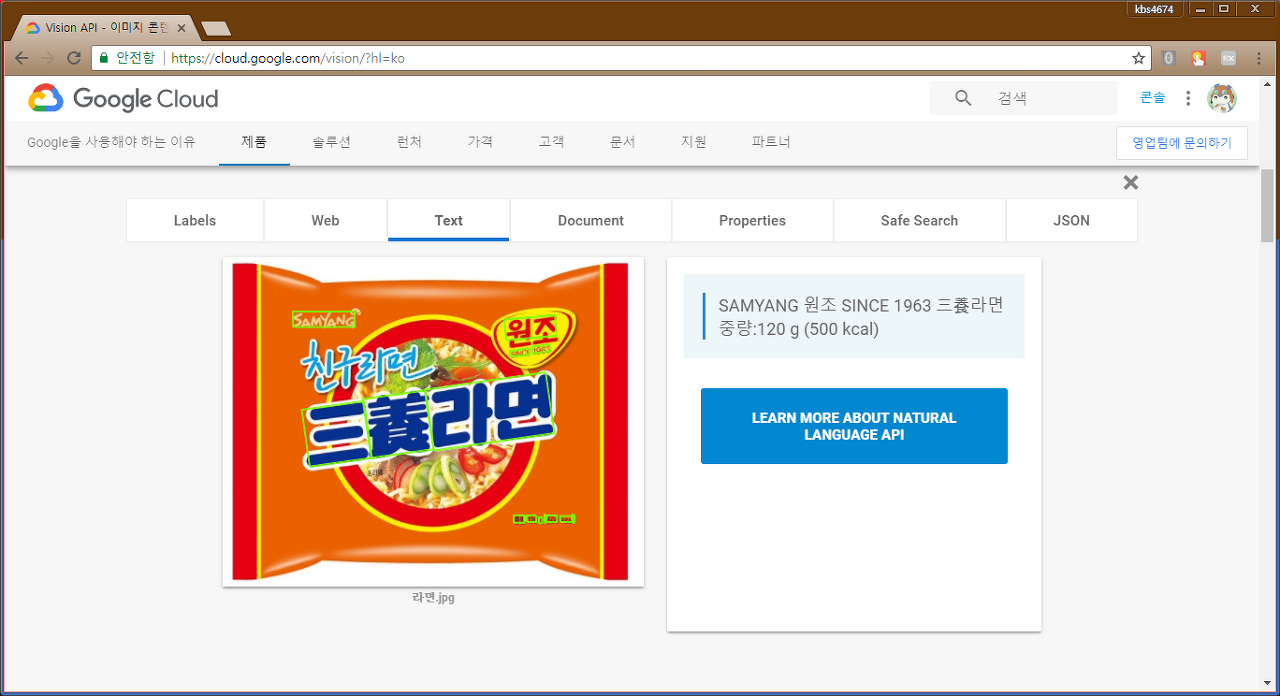Open the 런처 menu item

(409, 142)
